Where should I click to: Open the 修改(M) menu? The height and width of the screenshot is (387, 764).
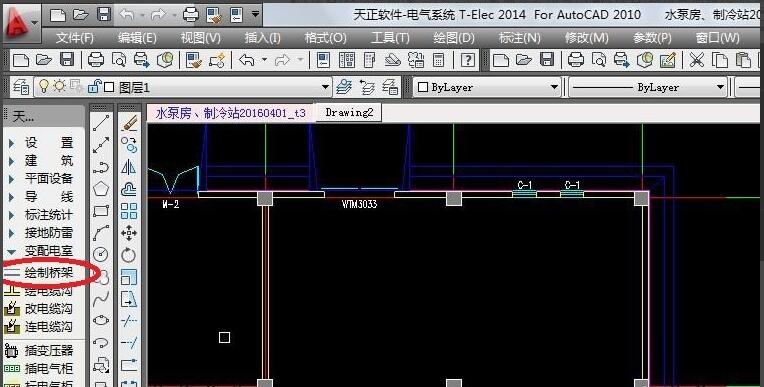click(x=586, y=38)
